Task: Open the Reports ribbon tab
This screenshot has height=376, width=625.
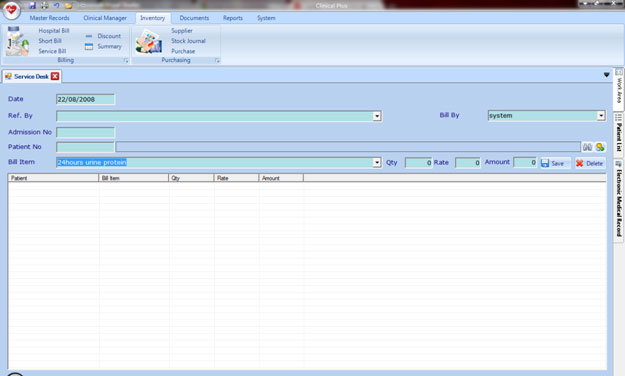Action: (233, 18)
